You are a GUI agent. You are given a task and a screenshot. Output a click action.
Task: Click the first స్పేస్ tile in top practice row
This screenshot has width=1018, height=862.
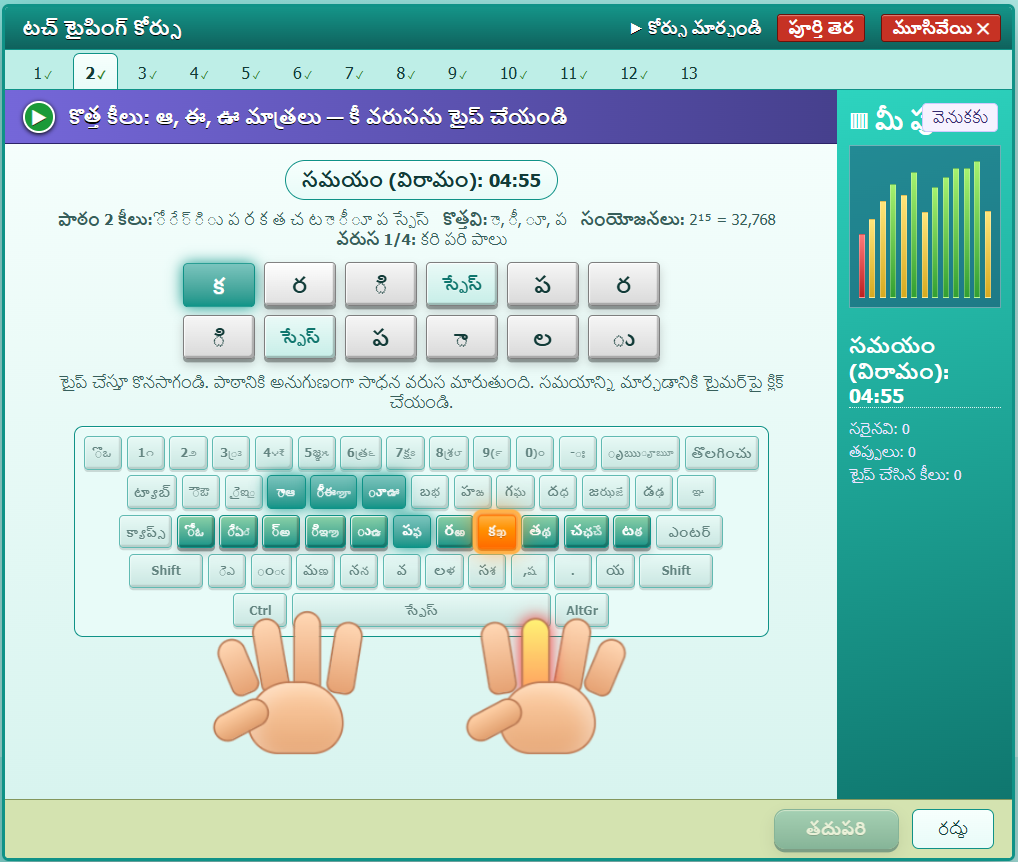tap(462, 285)
